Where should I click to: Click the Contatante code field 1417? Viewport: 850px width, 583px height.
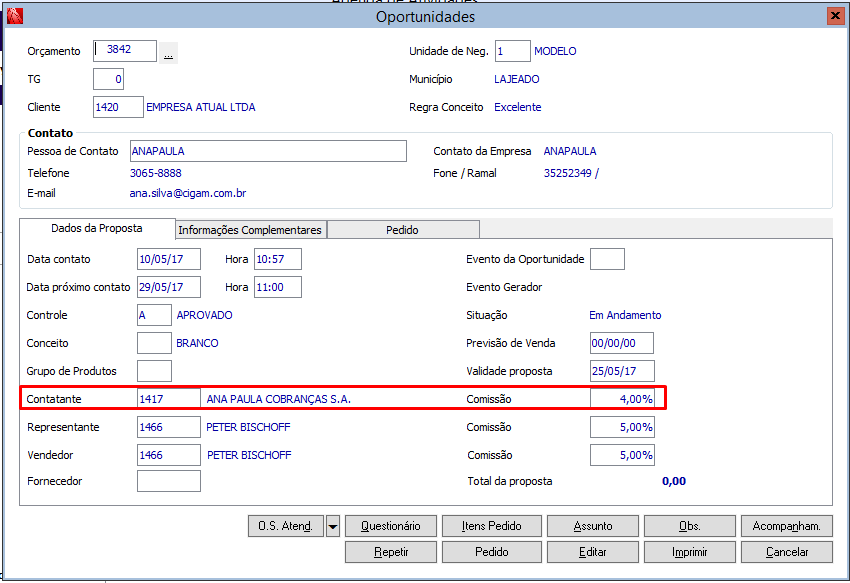(169, 399)
